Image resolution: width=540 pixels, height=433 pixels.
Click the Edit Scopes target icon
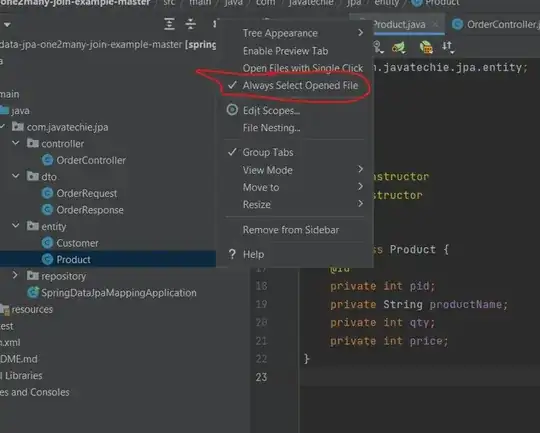(x=232, y=110)
